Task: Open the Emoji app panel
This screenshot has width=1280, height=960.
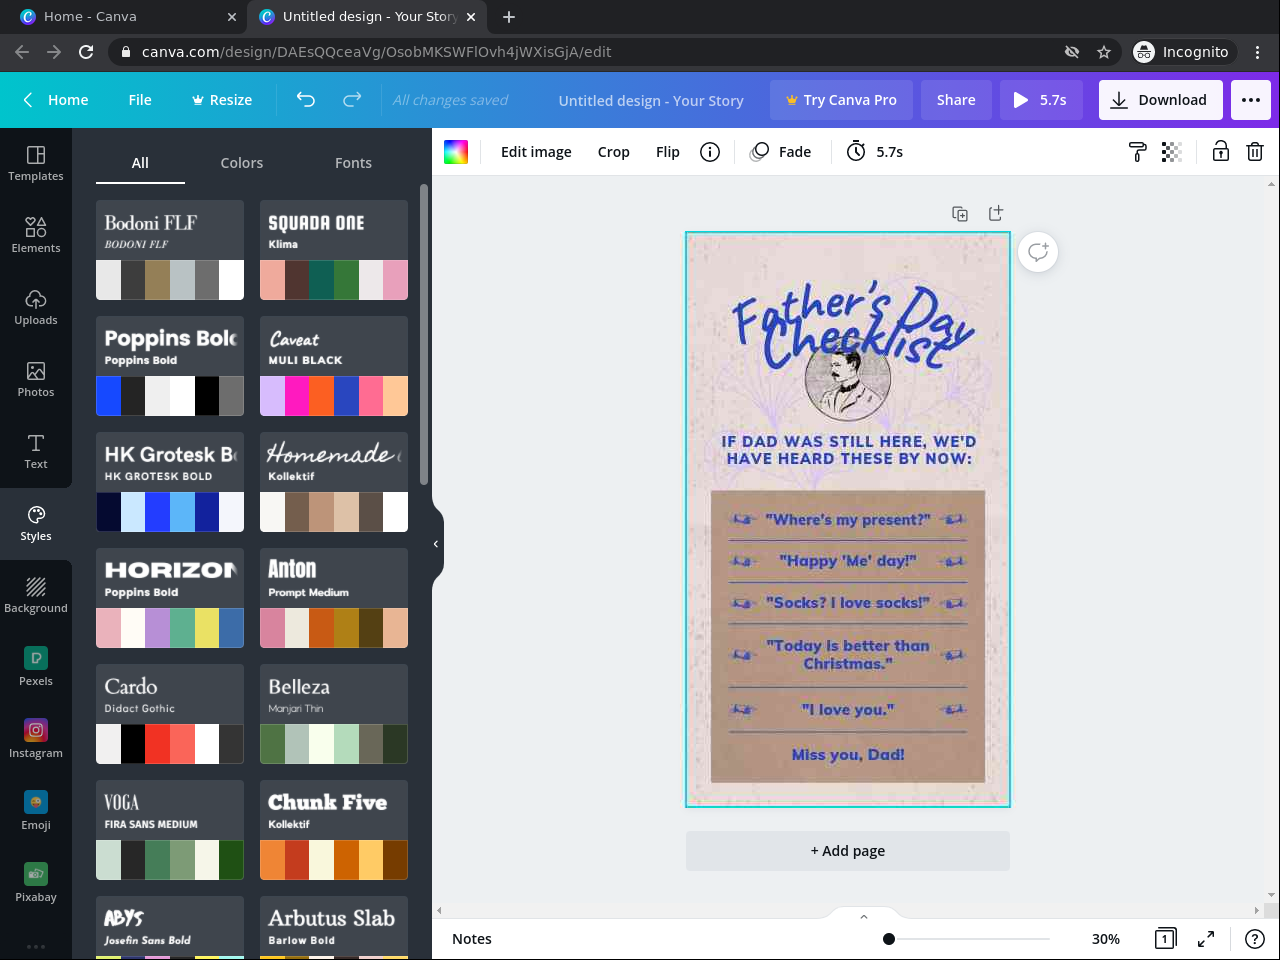Action: tap(36, 811)
